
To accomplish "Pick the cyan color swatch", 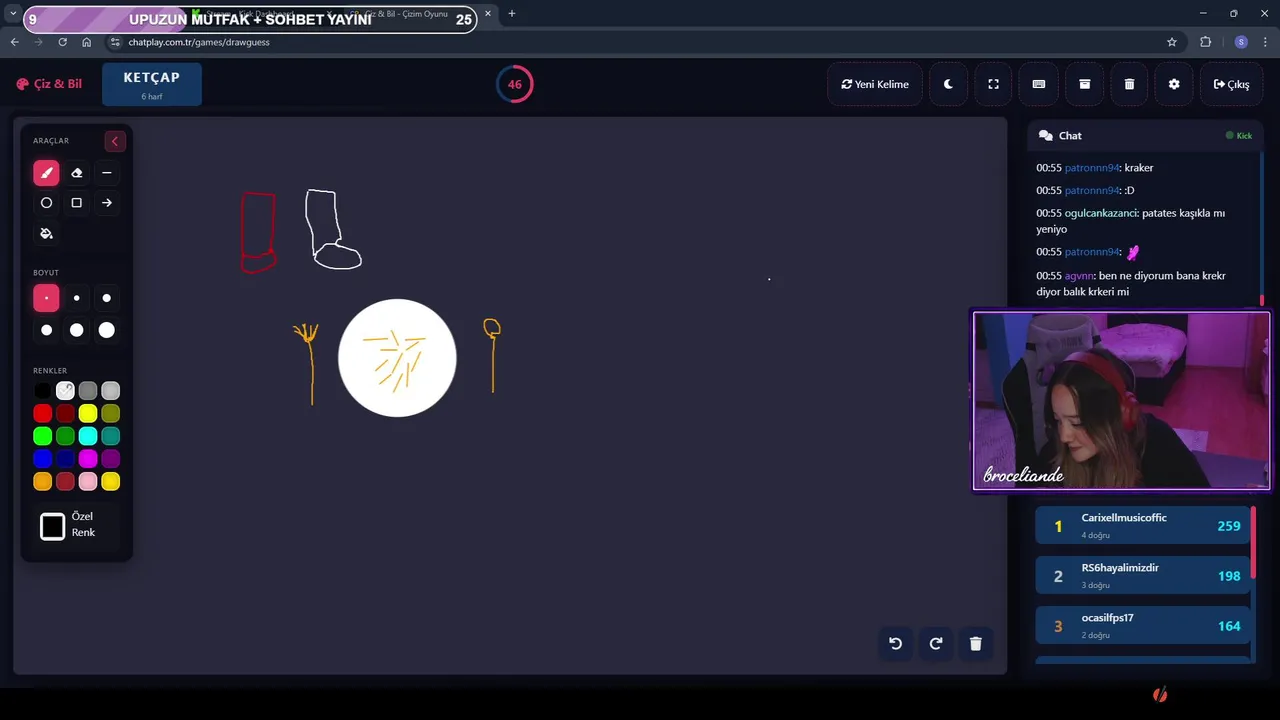I will (x=88, y=436).
